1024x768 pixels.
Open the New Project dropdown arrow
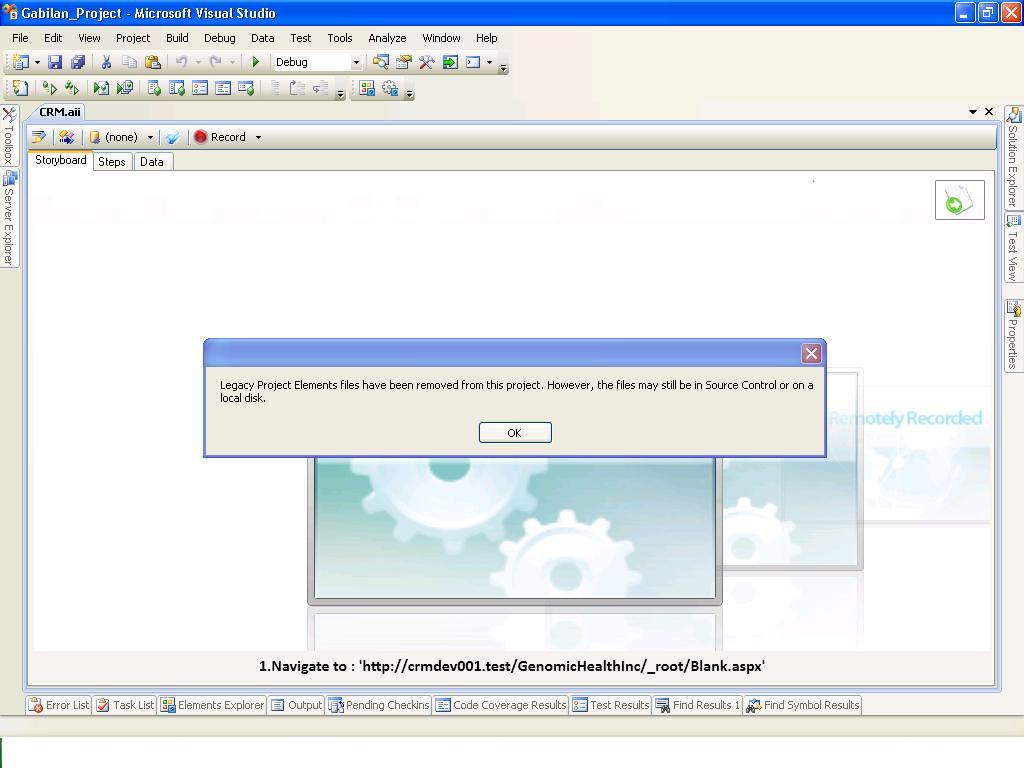click(x=37, y=63)
